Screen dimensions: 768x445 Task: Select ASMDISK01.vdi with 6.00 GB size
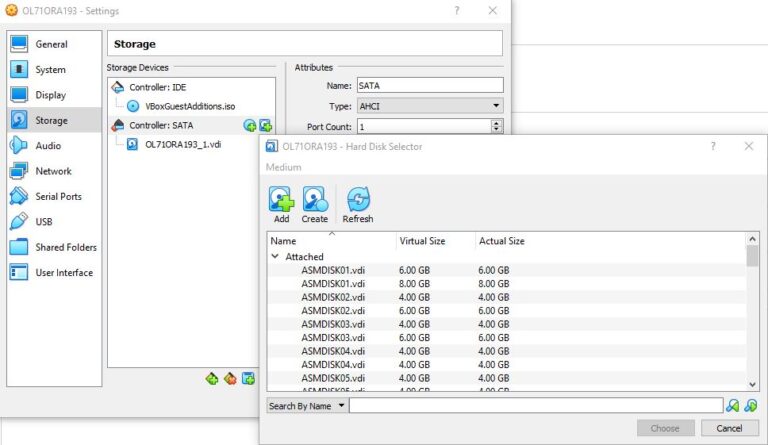[507, 270]
